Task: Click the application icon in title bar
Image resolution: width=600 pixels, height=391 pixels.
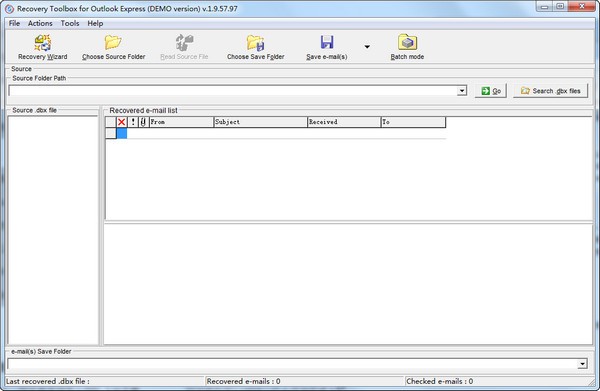Action: [x=10, y=8]
